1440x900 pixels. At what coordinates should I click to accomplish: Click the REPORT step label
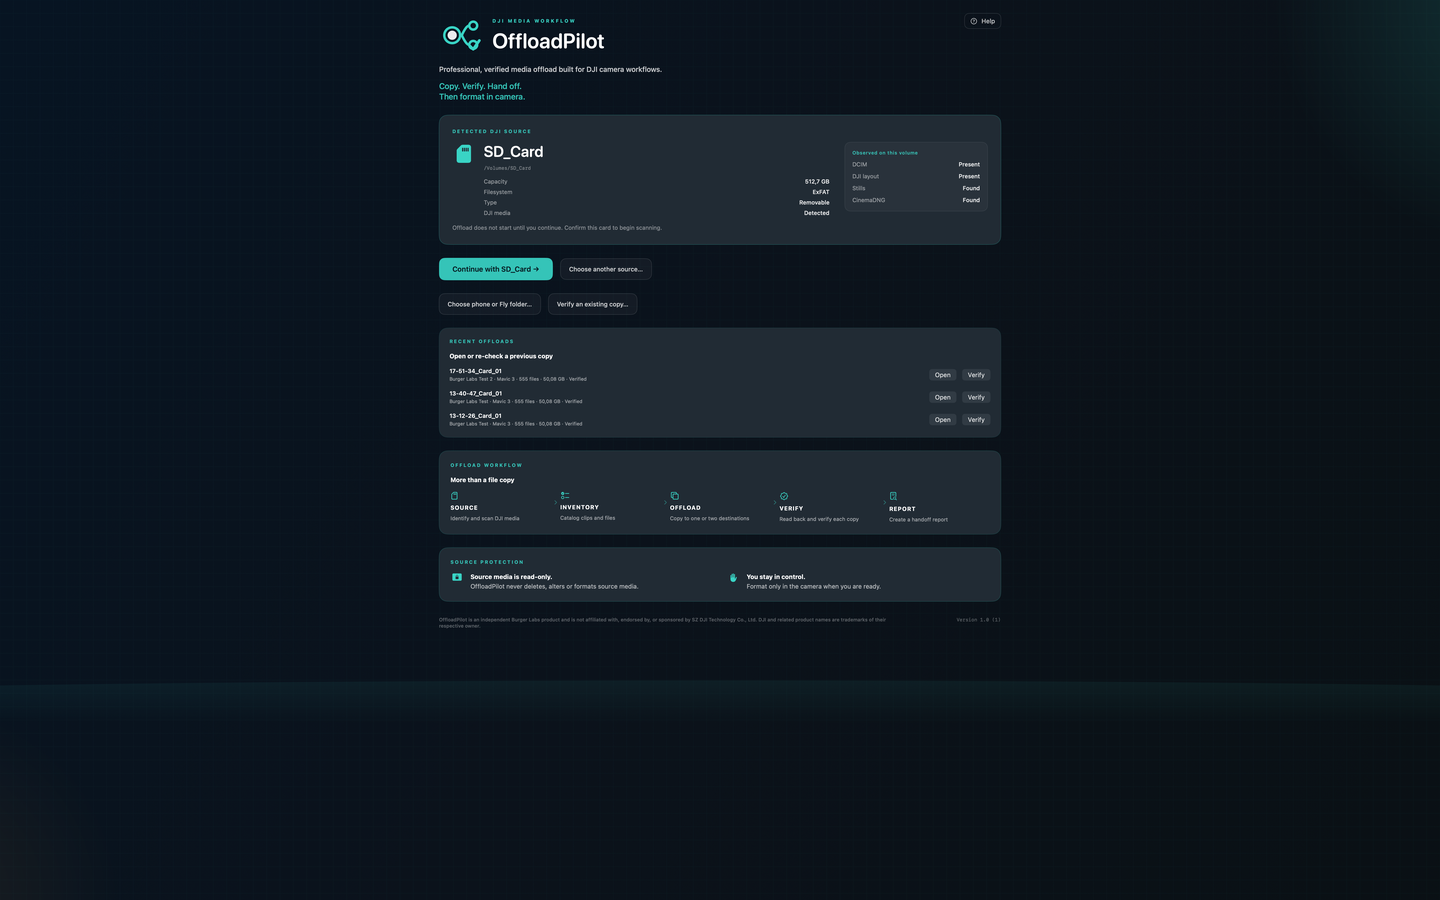click(x=903, y=509)
